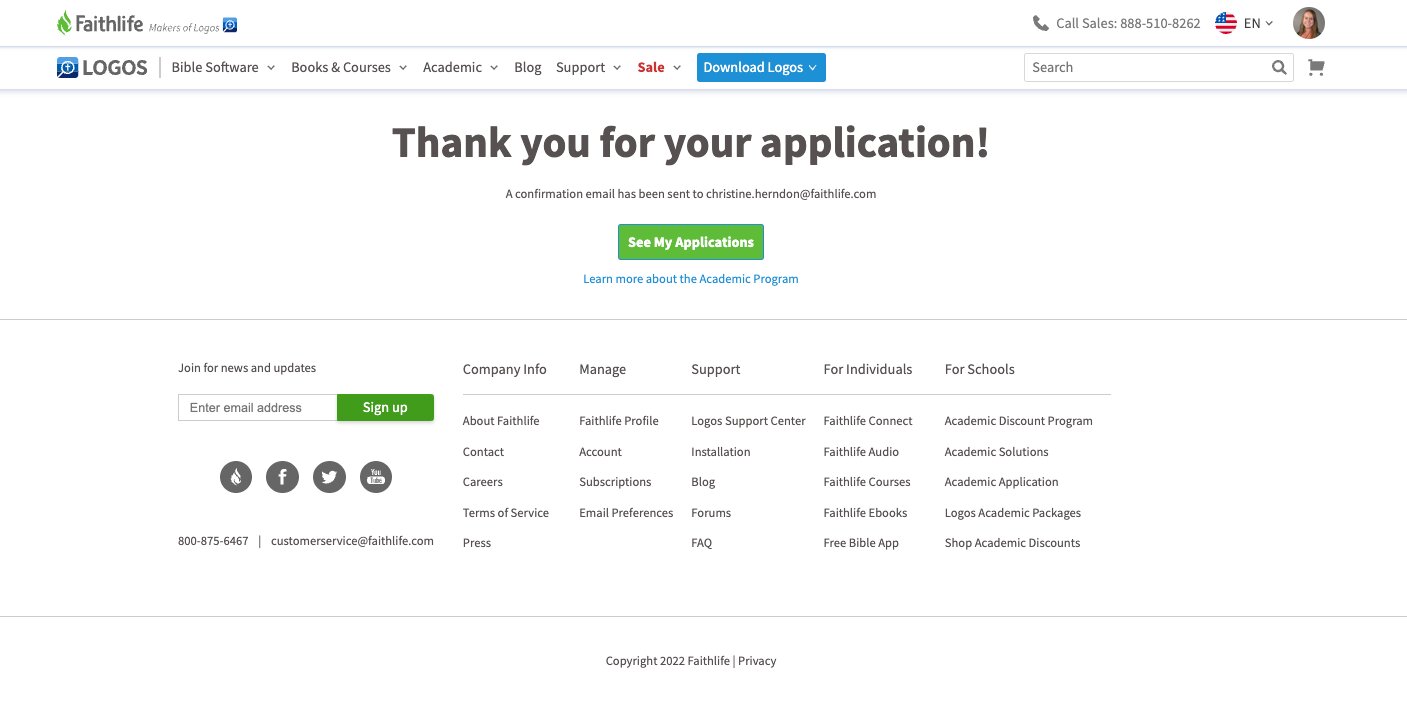Open the Subscriptions footer link
1407x724 pixels.
click(x=615, y=482)
